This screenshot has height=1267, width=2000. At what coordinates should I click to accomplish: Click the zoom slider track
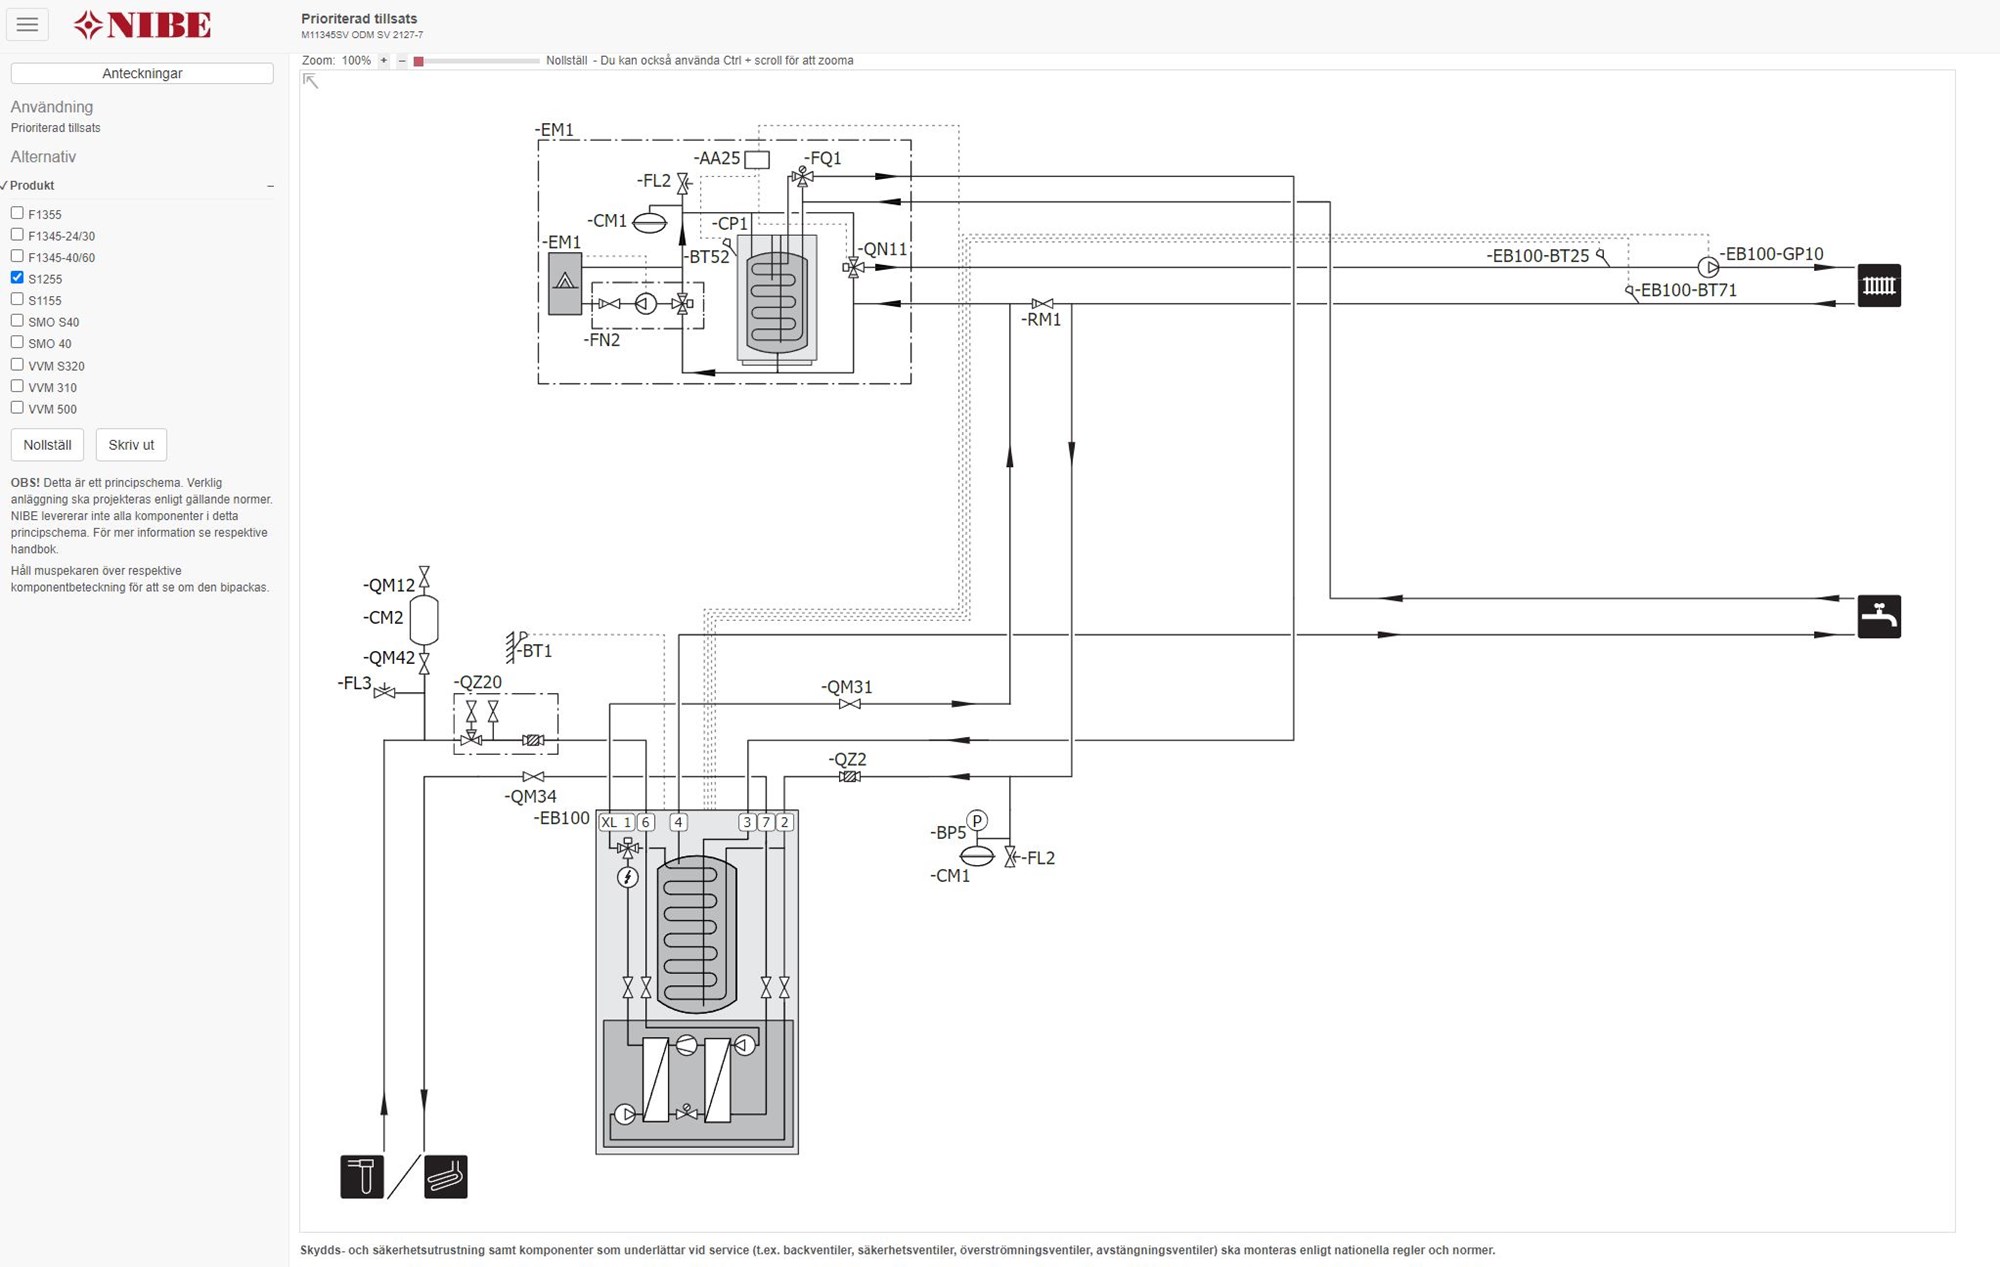click(477, 61)
